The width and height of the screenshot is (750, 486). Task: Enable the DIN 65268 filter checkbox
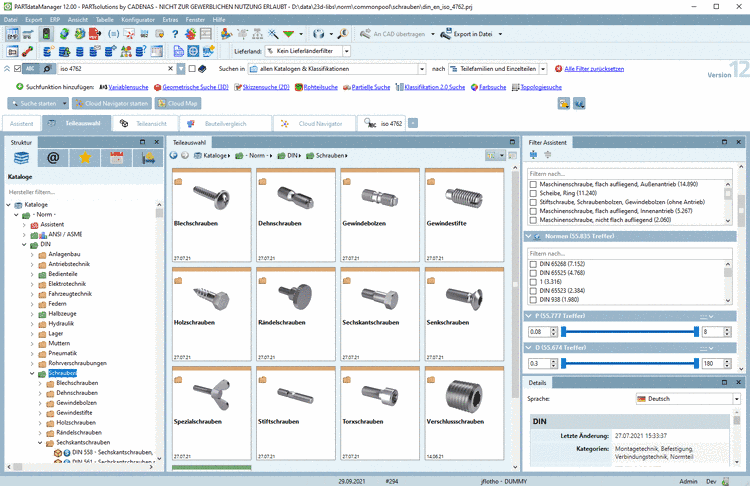click(x=533, y=264)
